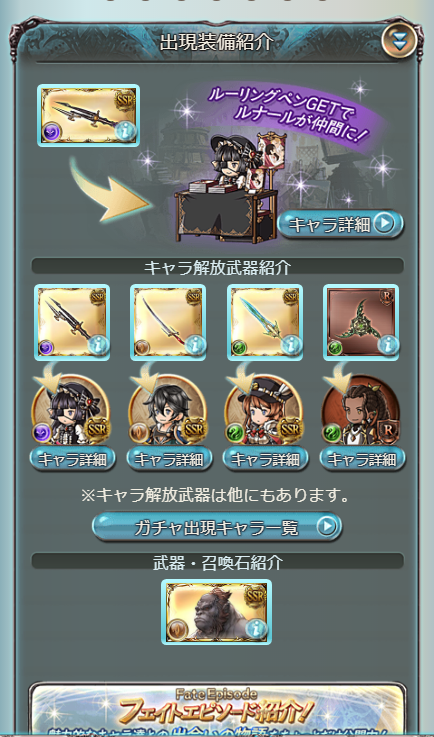Open キャラ詳細 beside the ルナール banner
The height and width of the screenshot is (737, 434).
[x=340, y=225]
